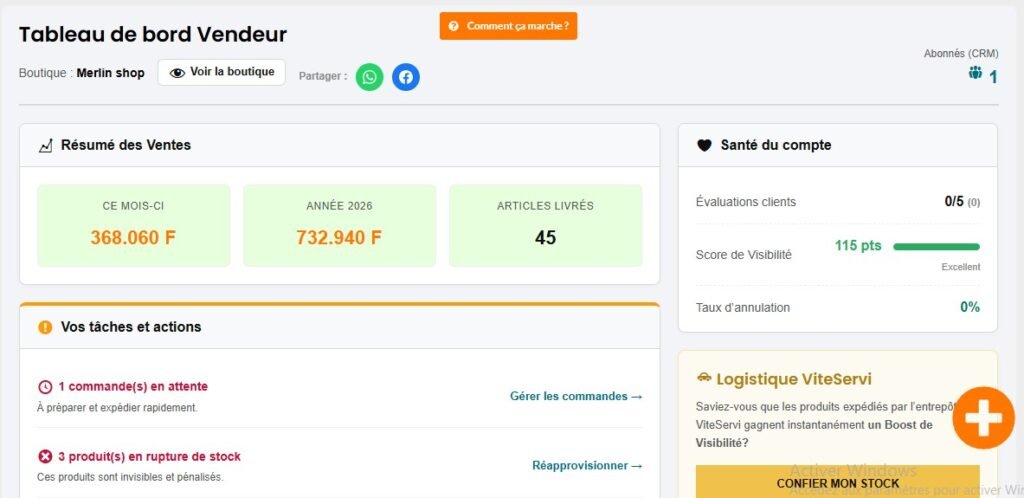The width and height of the screenshot is (1024, 498).
Task: Click the green Score de Visibilité progress bar
Action: point(936,247)
